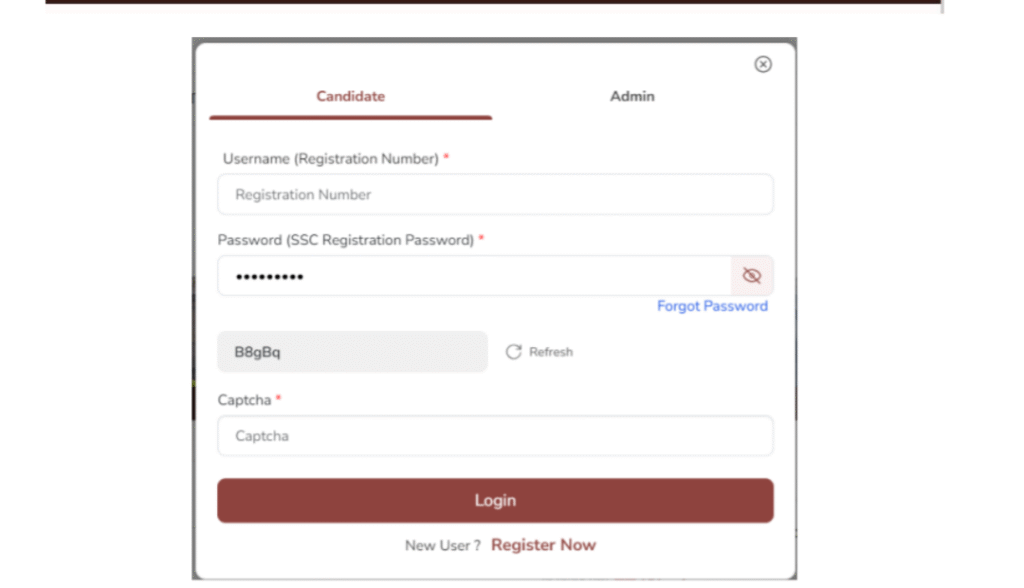The height and width of the screenshot is (588, 1024).
Task: Switch to the Candidate tab
Action: [x=350, y=97]
